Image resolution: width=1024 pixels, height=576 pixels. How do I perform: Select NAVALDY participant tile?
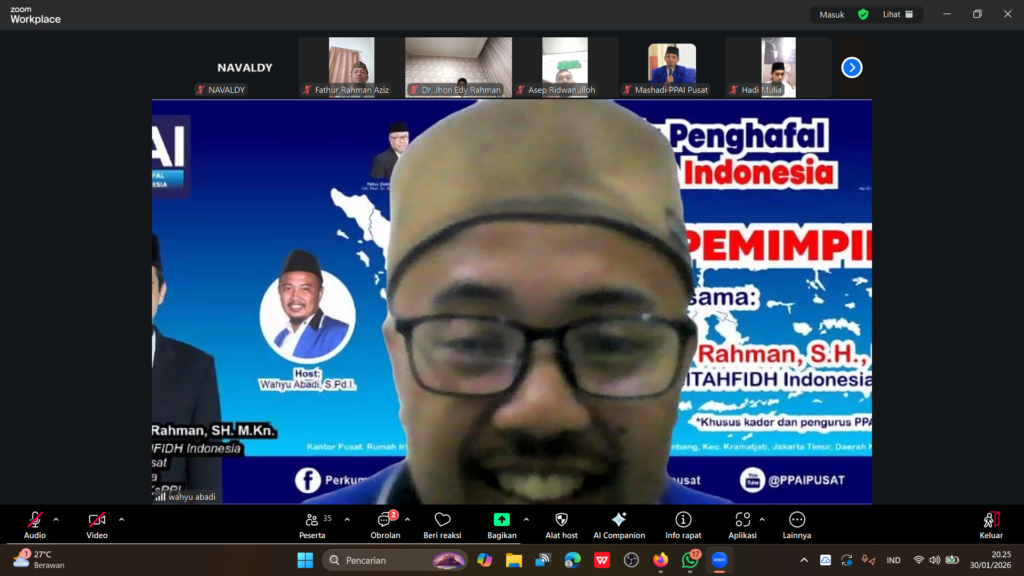click(x=245, y=67)
